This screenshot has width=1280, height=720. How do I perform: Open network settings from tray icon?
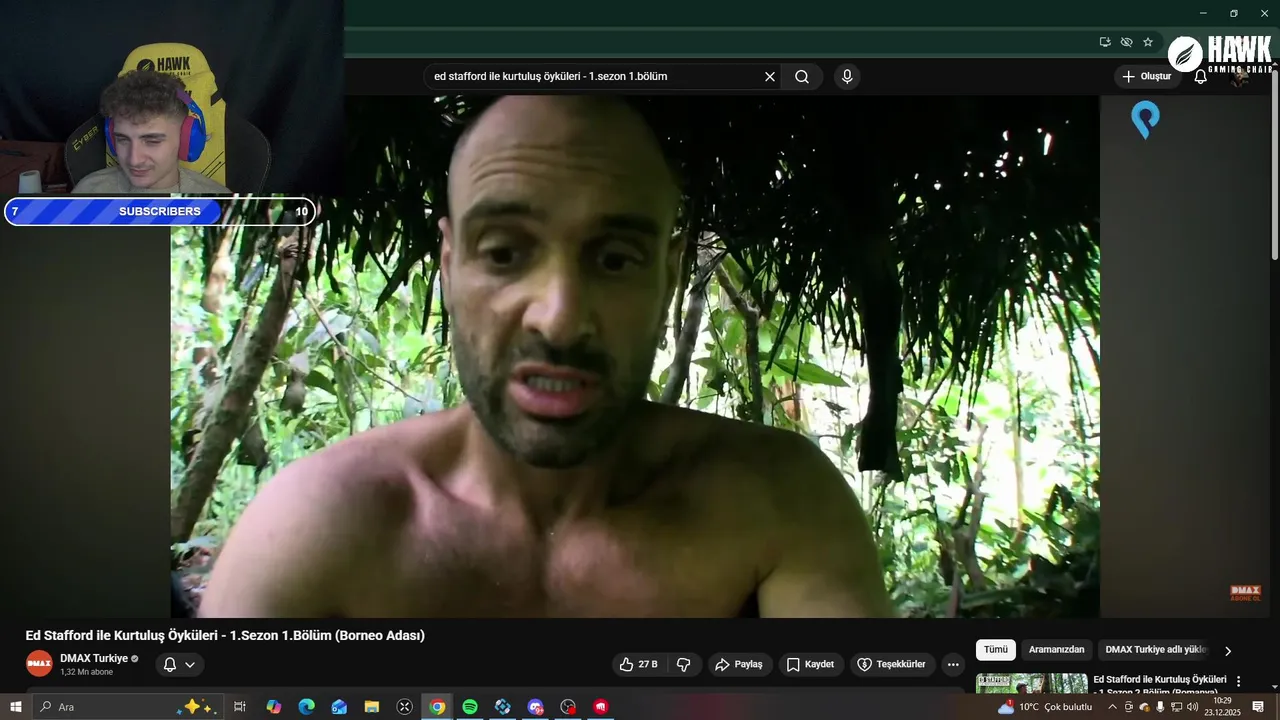tap(1176, 707)
